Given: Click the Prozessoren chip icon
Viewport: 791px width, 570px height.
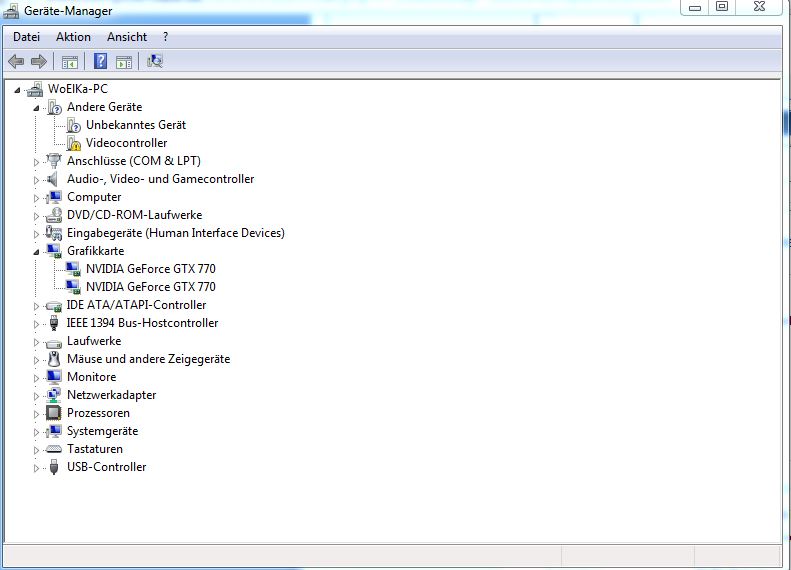Looking at the screenshot, I should 53,413.
